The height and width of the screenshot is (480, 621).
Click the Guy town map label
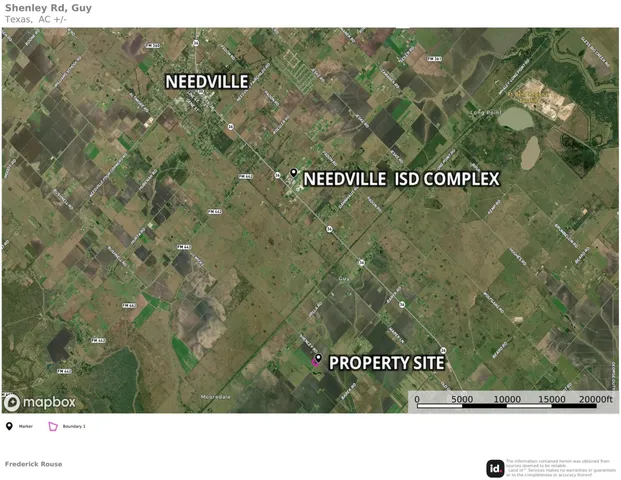[x=344, y=279]
